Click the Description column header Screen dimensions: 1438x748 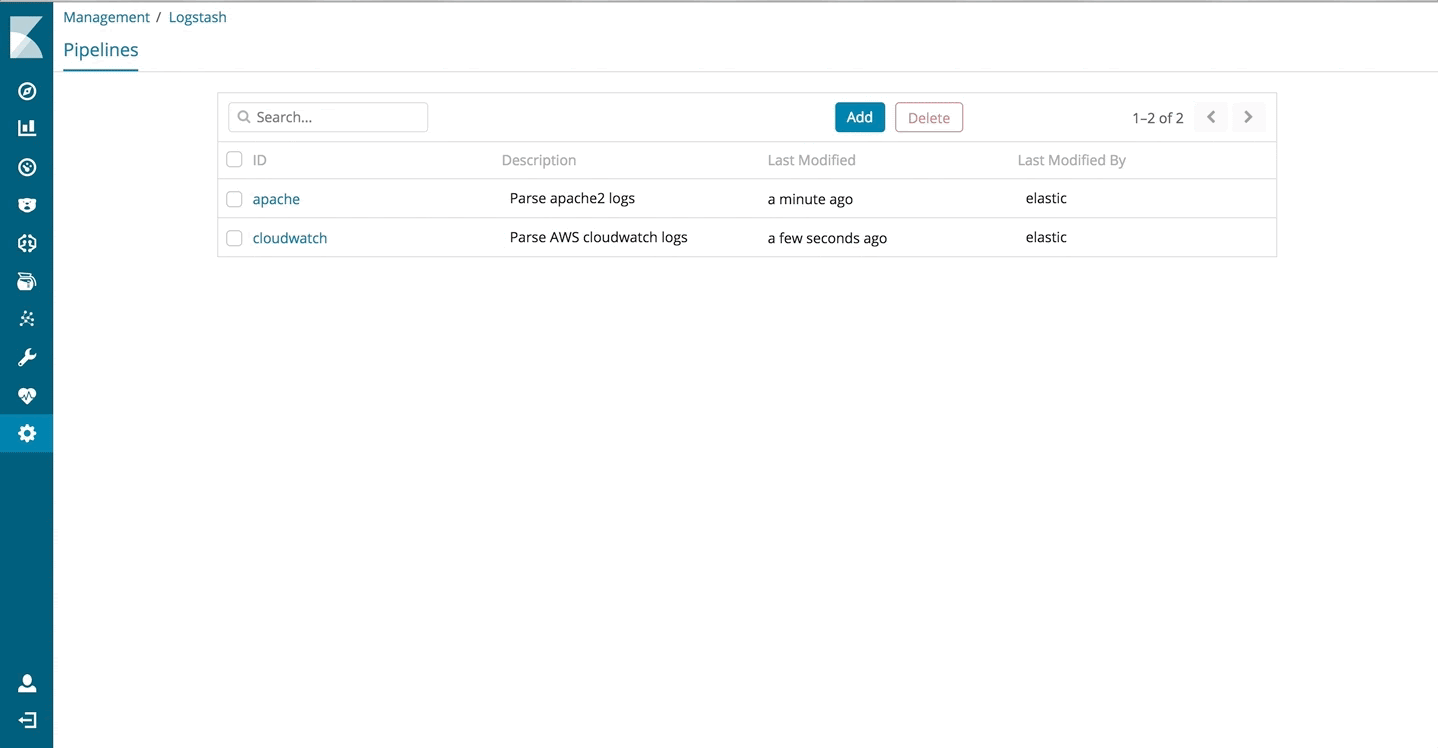point(539,160)
